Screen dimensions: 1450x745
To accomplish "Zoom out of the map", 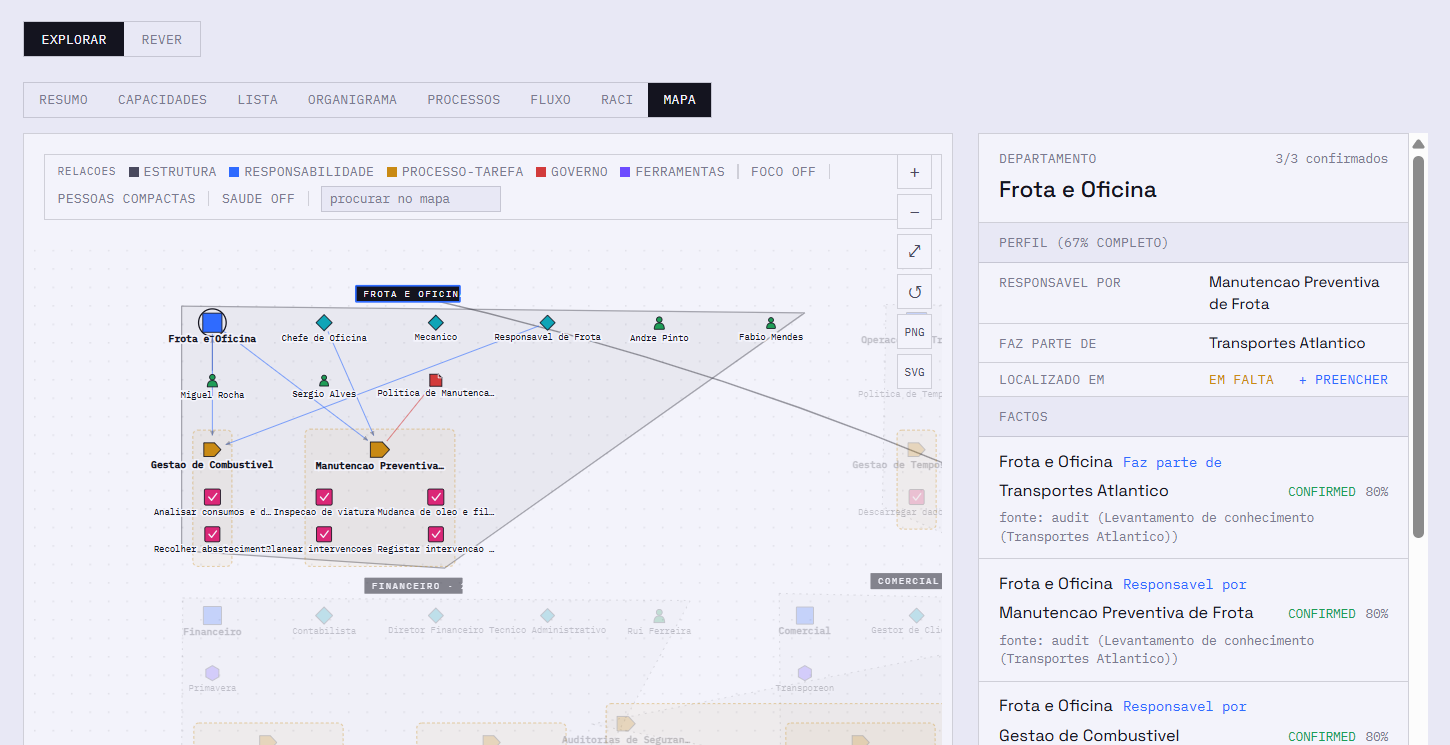I will pyautogui.click(x=914, y=212).
